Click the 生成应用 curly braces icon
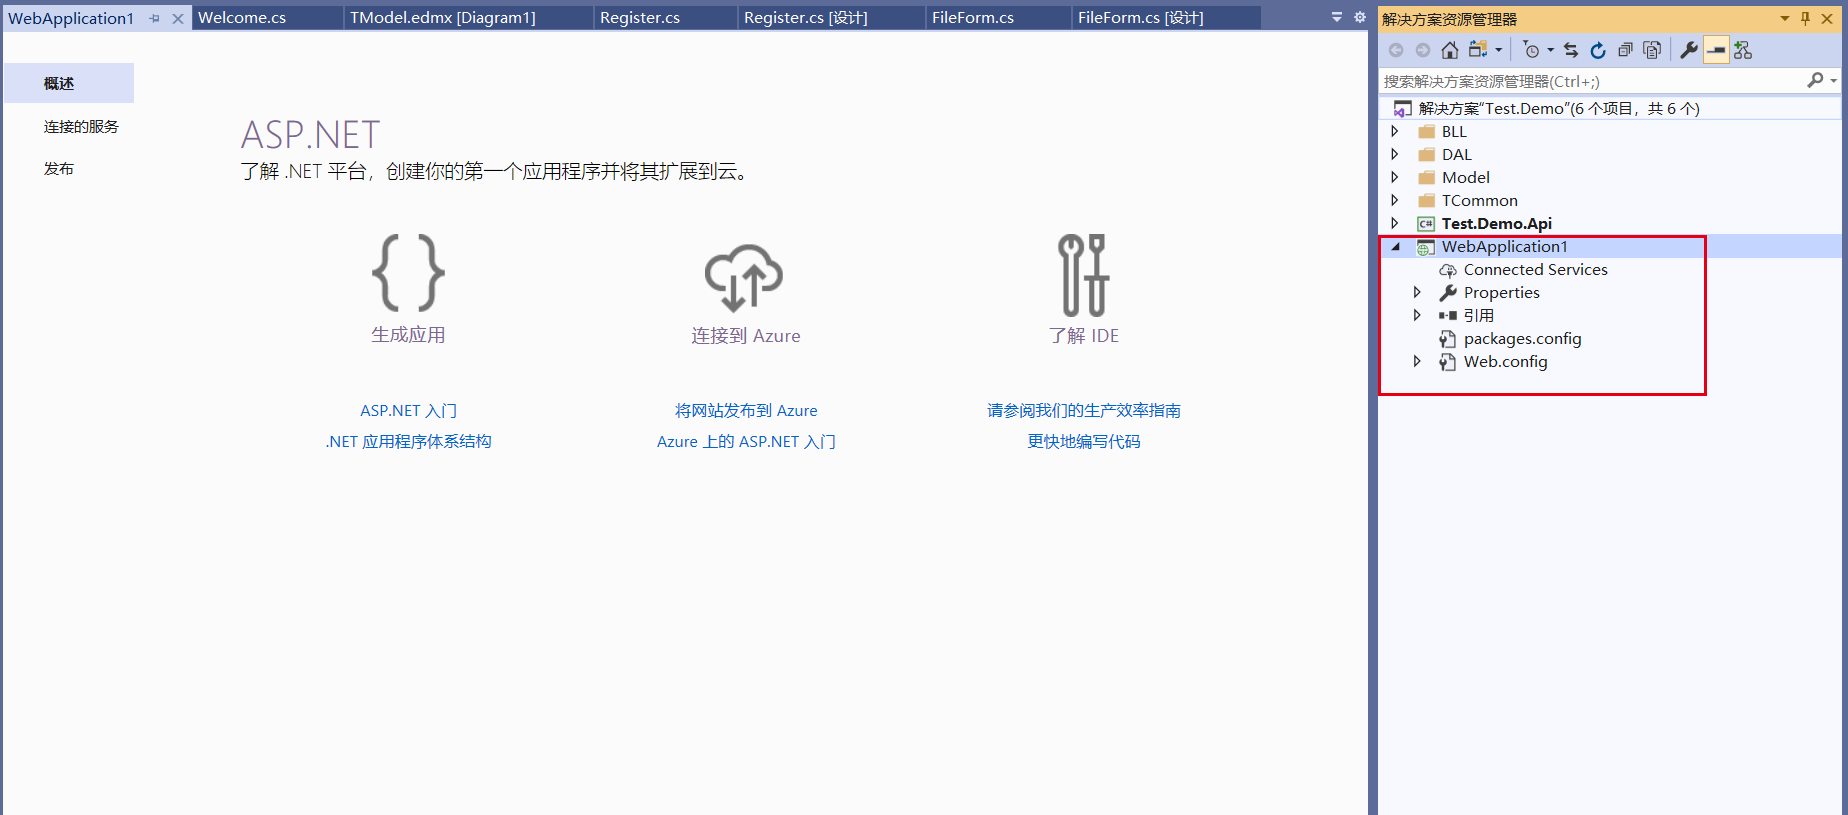1848x815 pixels. 408,272
